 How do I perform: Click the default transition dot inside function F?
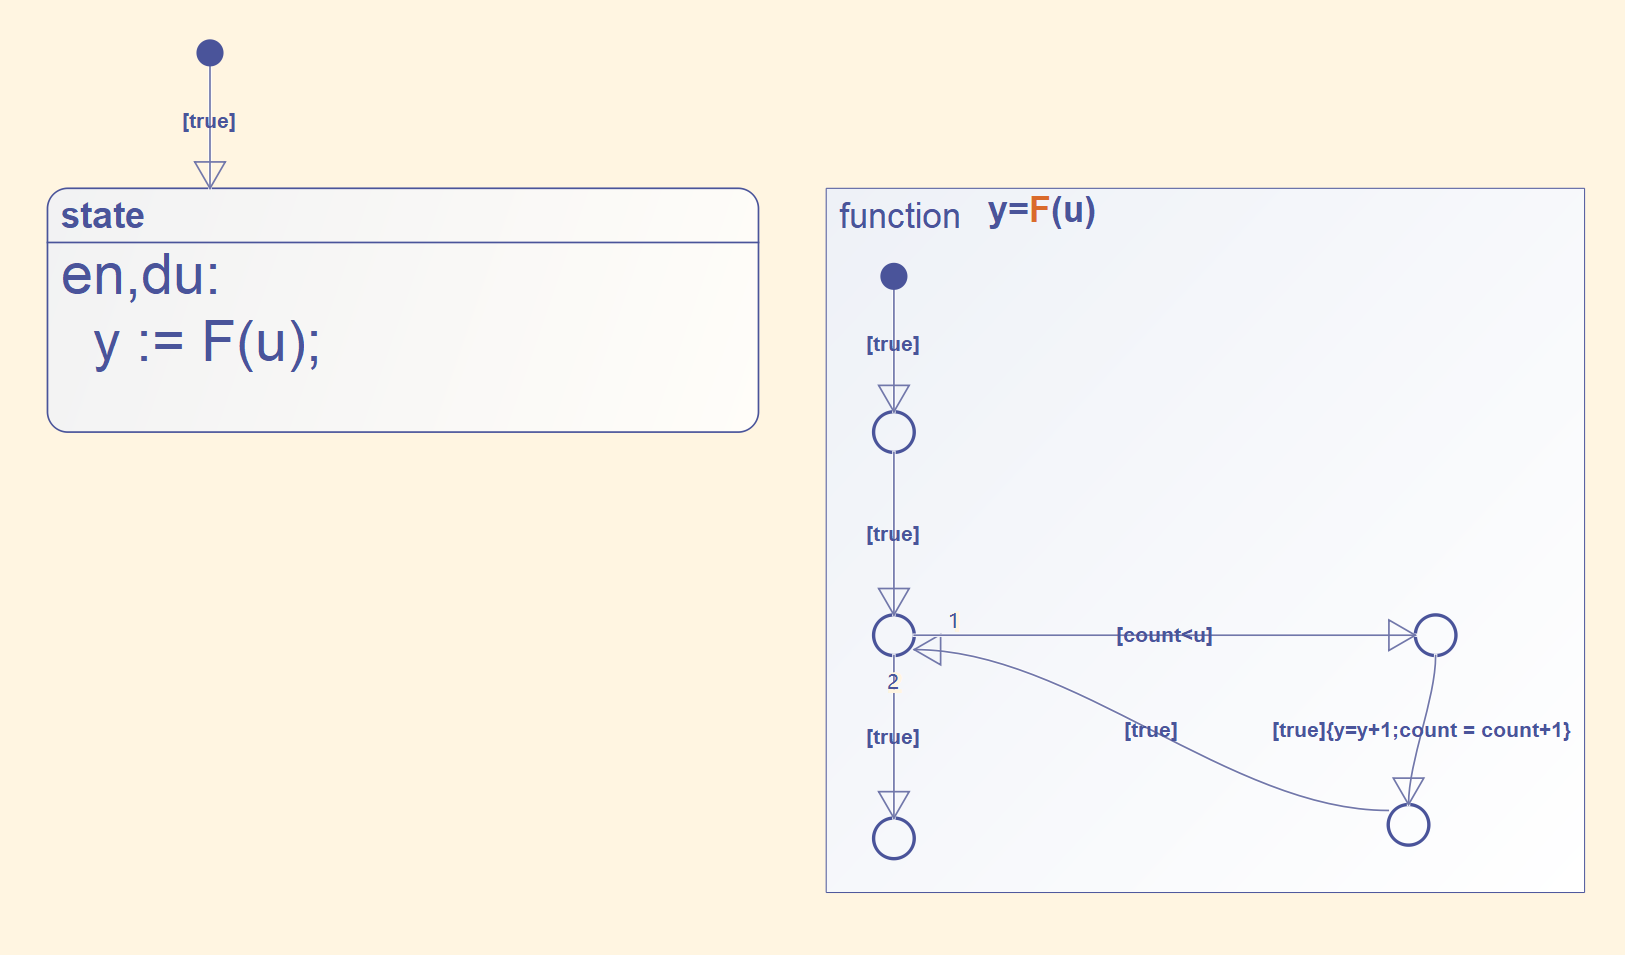(894, 276)
